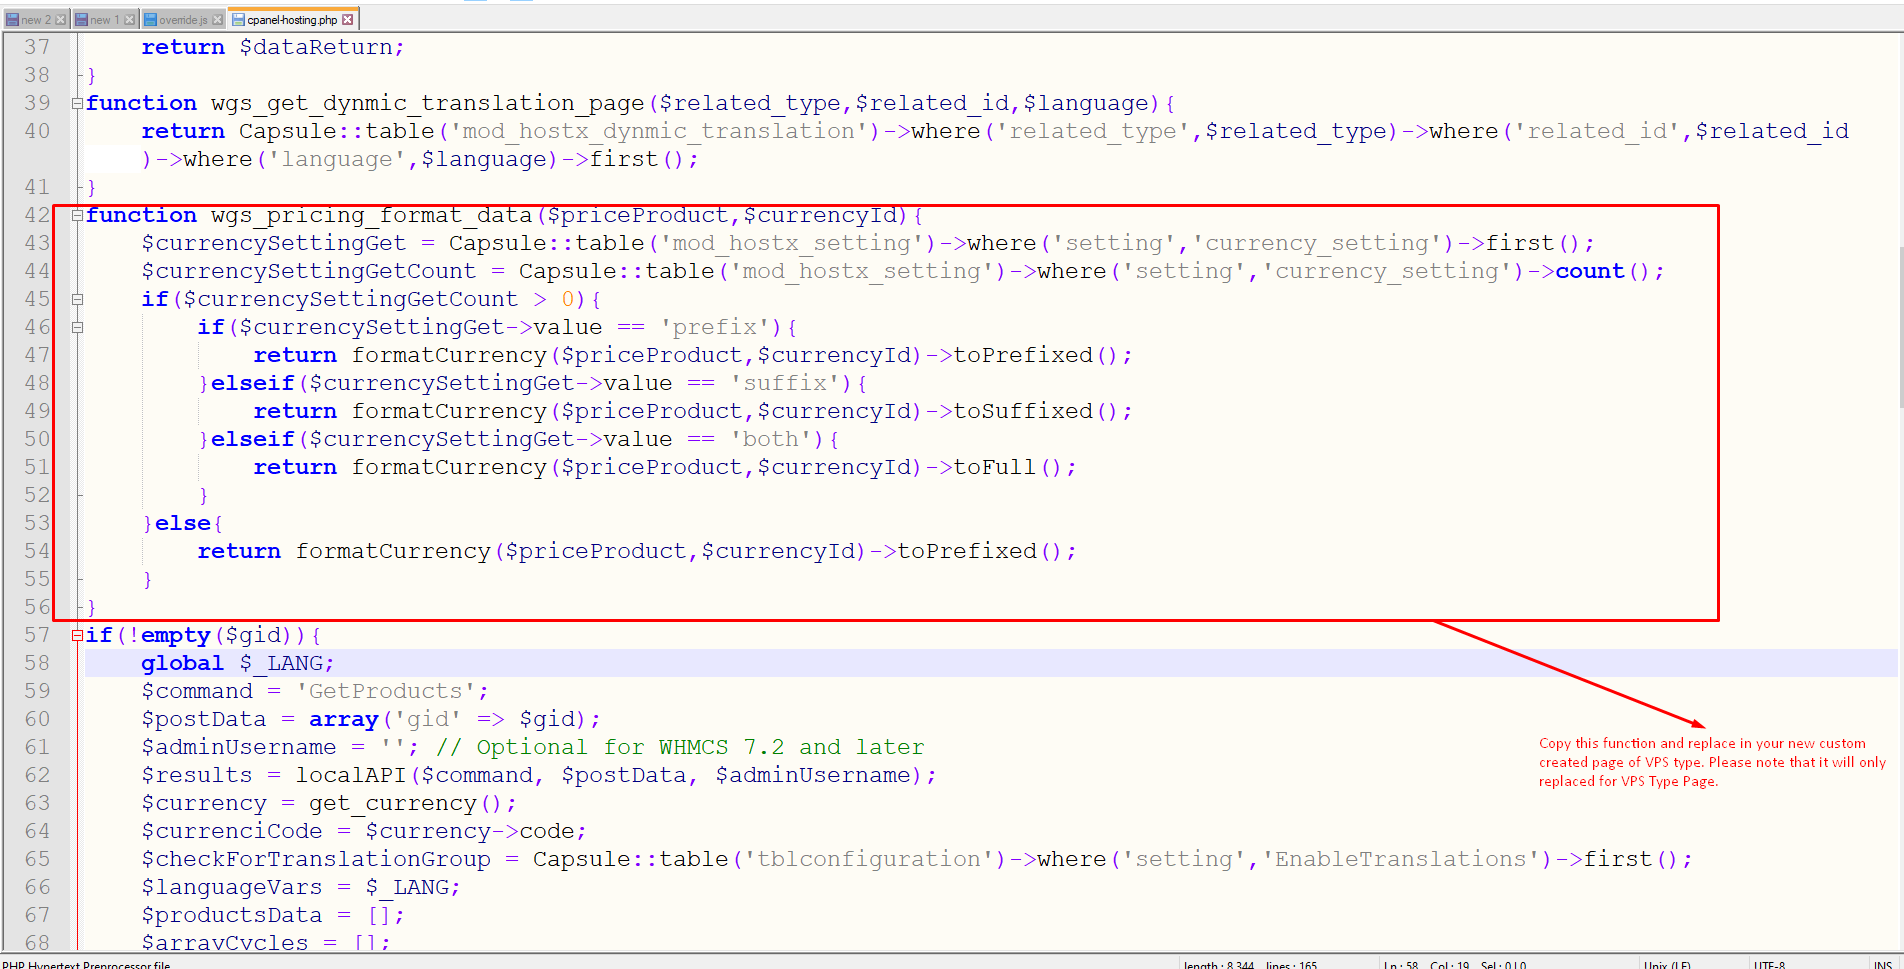Viewport: 1904px width, 969px height.
Task: Click line number 60 in the margin
Action: pyautogui.click(x=37, y=719)
